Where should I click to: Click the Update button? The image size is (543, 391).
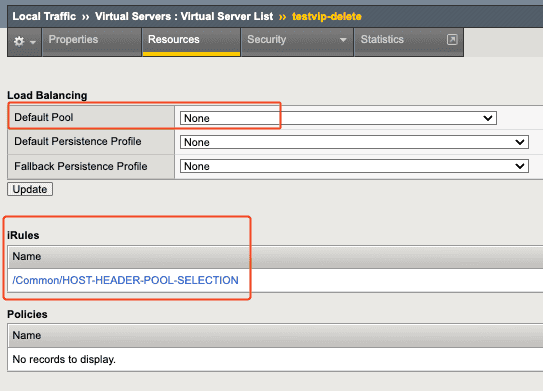[x=30, y=189]
